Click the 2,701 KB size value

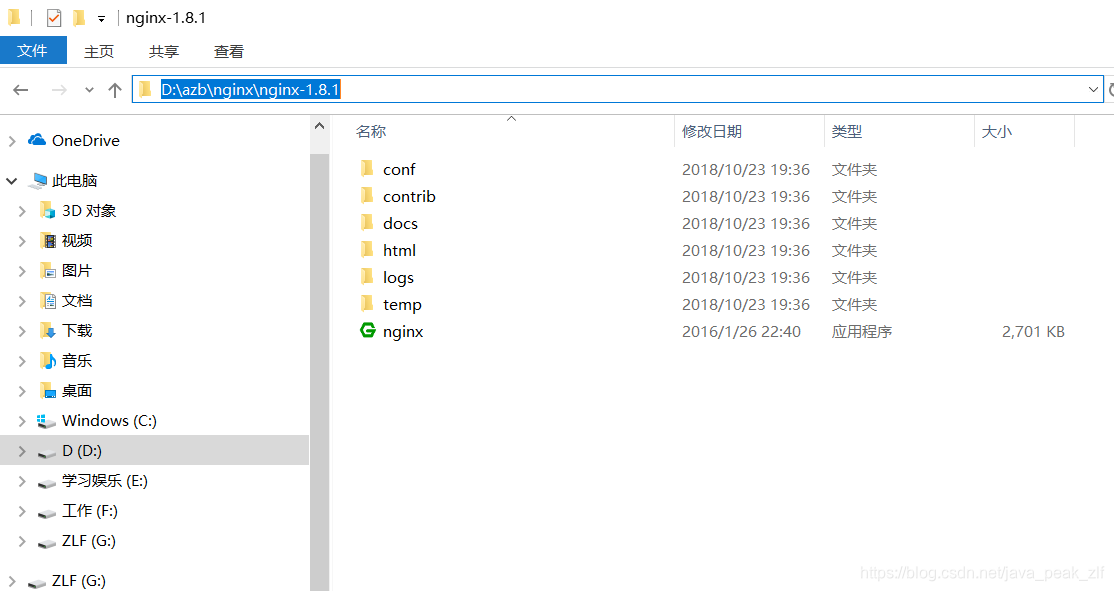(x=1033, y=332)
